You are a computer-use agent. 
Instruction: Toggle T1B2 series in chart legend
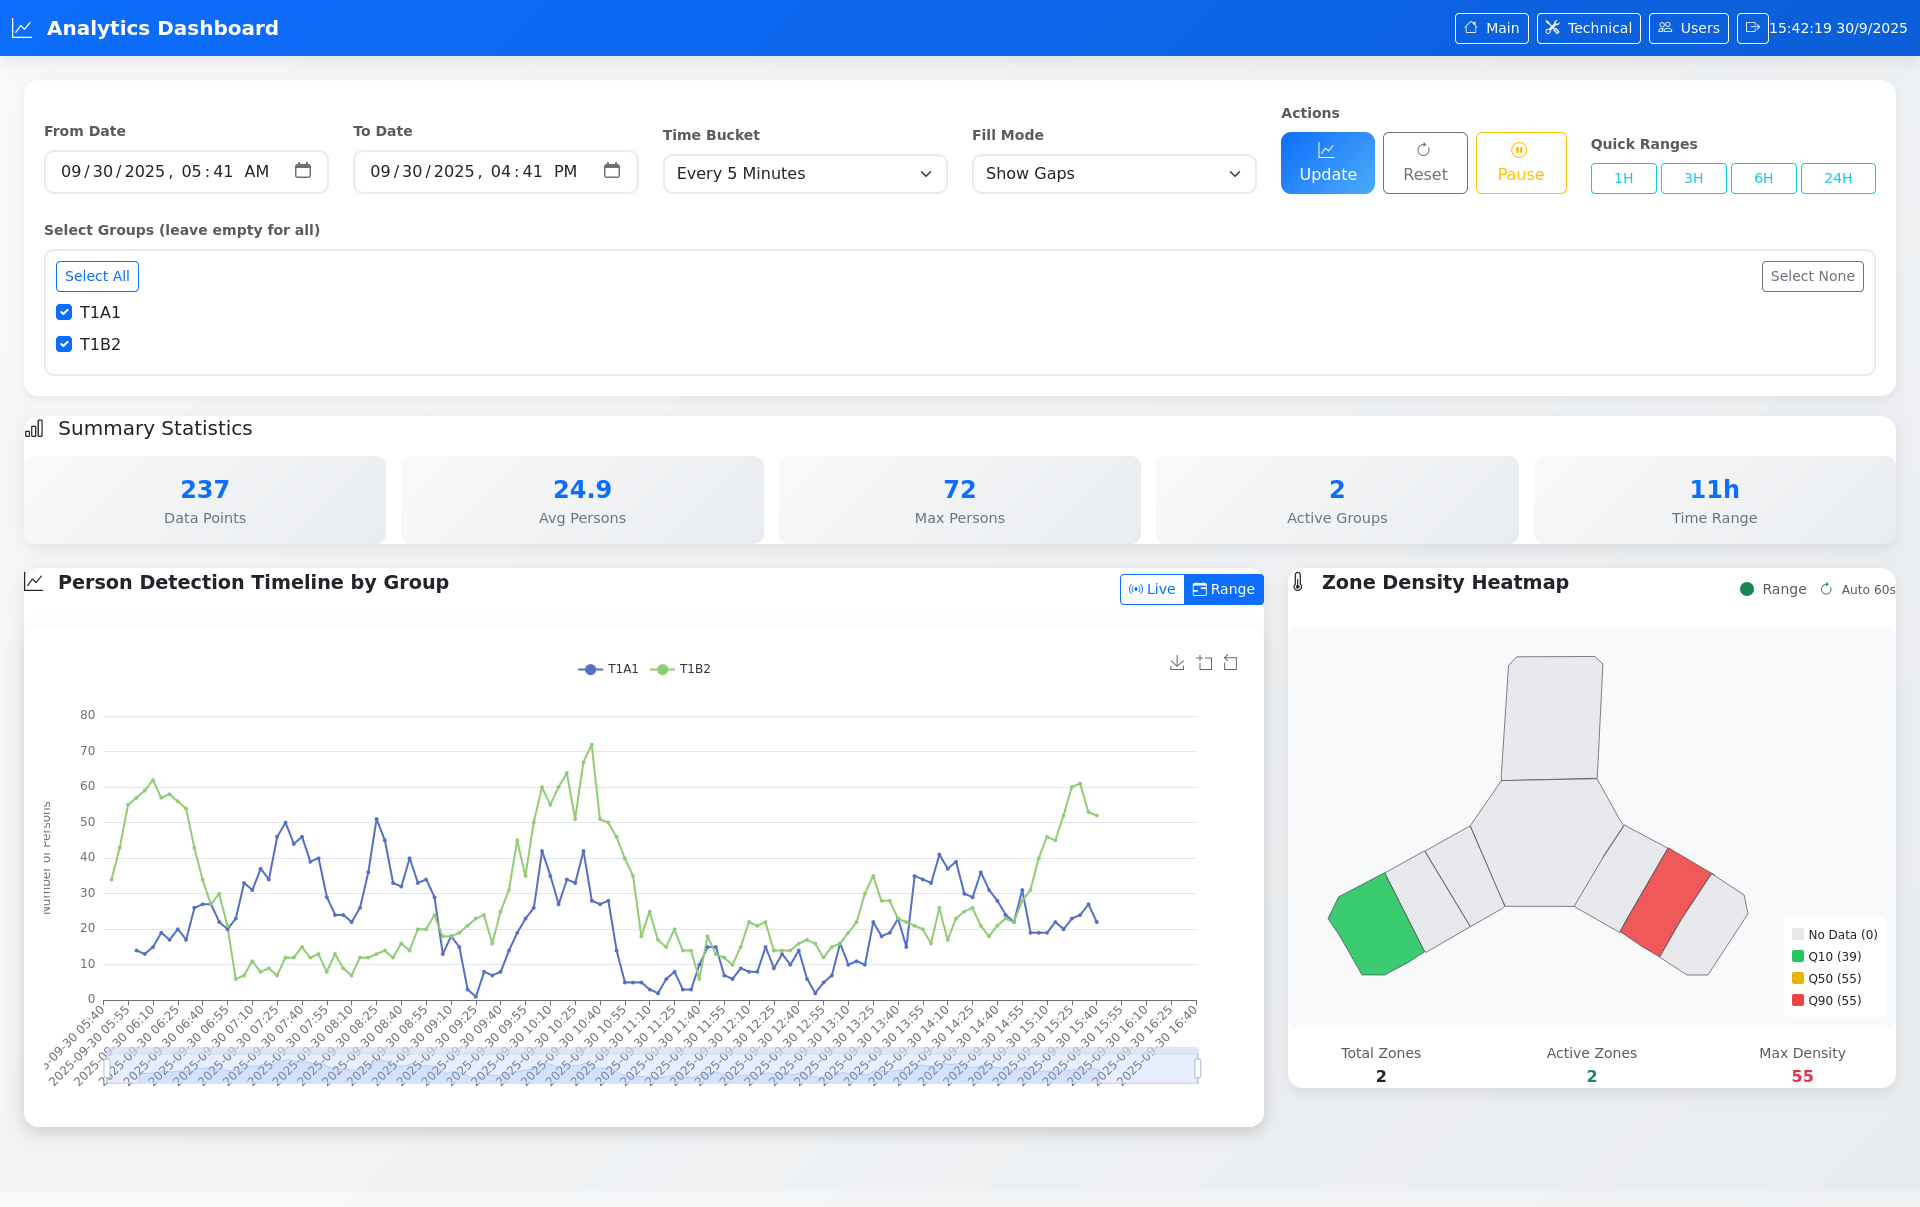point(681,669)
